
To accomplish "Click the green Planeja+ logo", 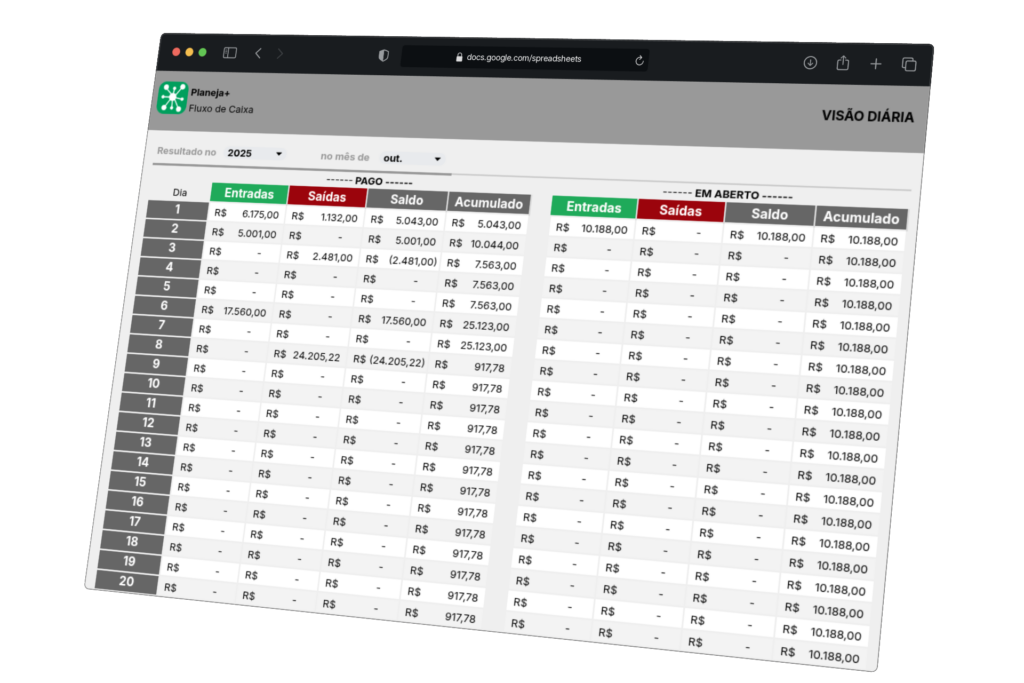I will [173, 98].
